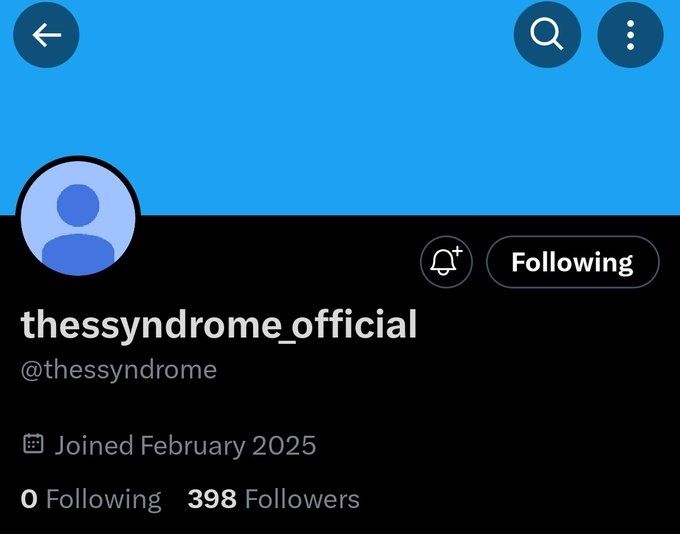The width and height of the screenshot is (680, 534).
Task: Open the blue header banner image
Action: click(x=340, y=108)
